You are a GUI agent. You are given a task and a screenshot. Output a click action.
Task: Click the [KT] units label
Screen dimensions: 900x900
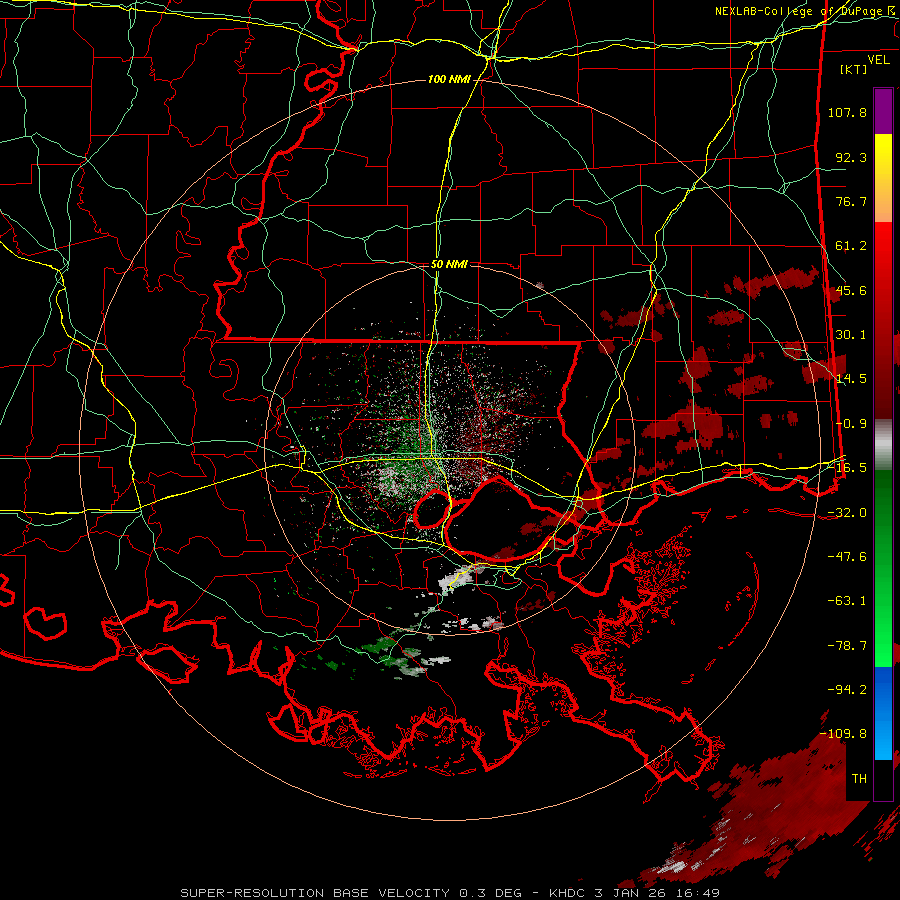coord(854,69)
